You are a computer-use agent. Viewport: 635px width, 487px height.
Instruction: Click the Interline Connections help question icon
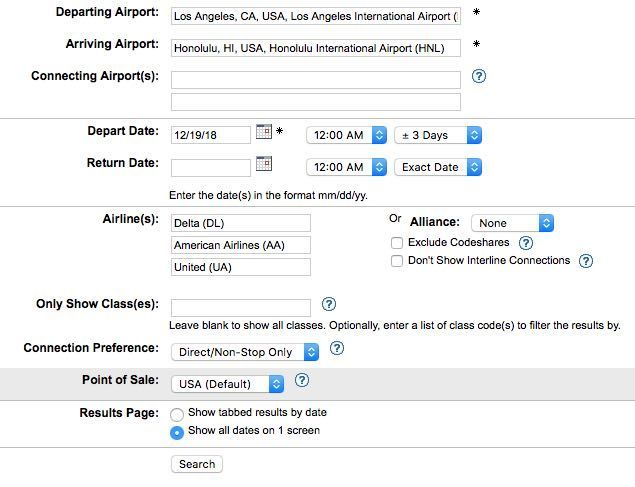pos(586,261)
